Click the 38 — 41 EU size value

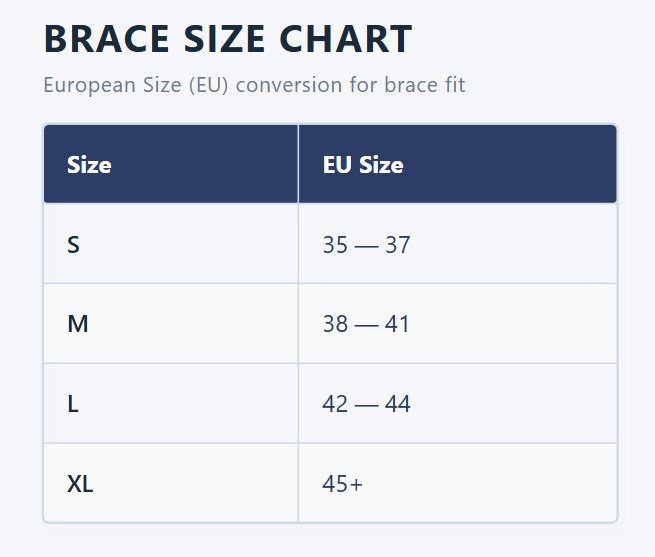(x=366, y=324)
